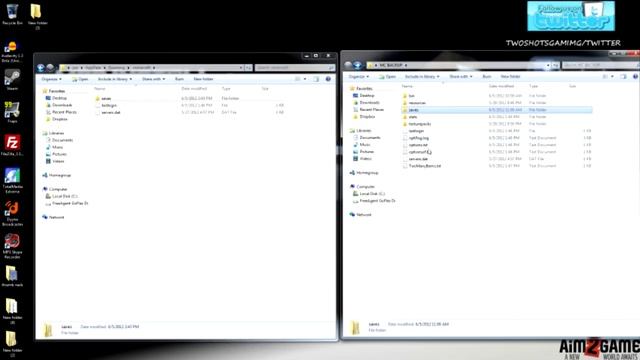640x360 pixels.
Task: Select Homegroup in .minecraft window sidebar
Action: pos(60,175)
